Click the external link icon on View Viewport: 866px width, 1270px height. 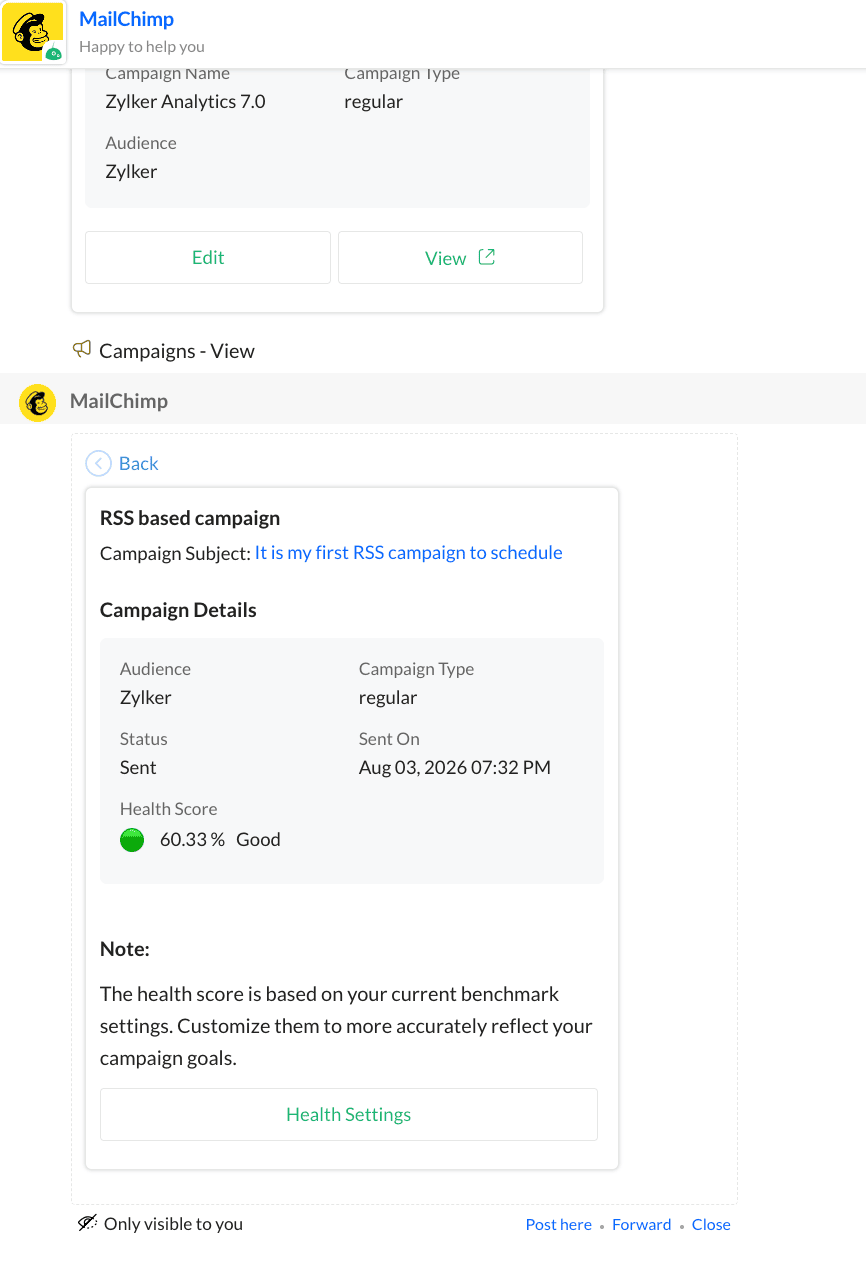(487, 257)
